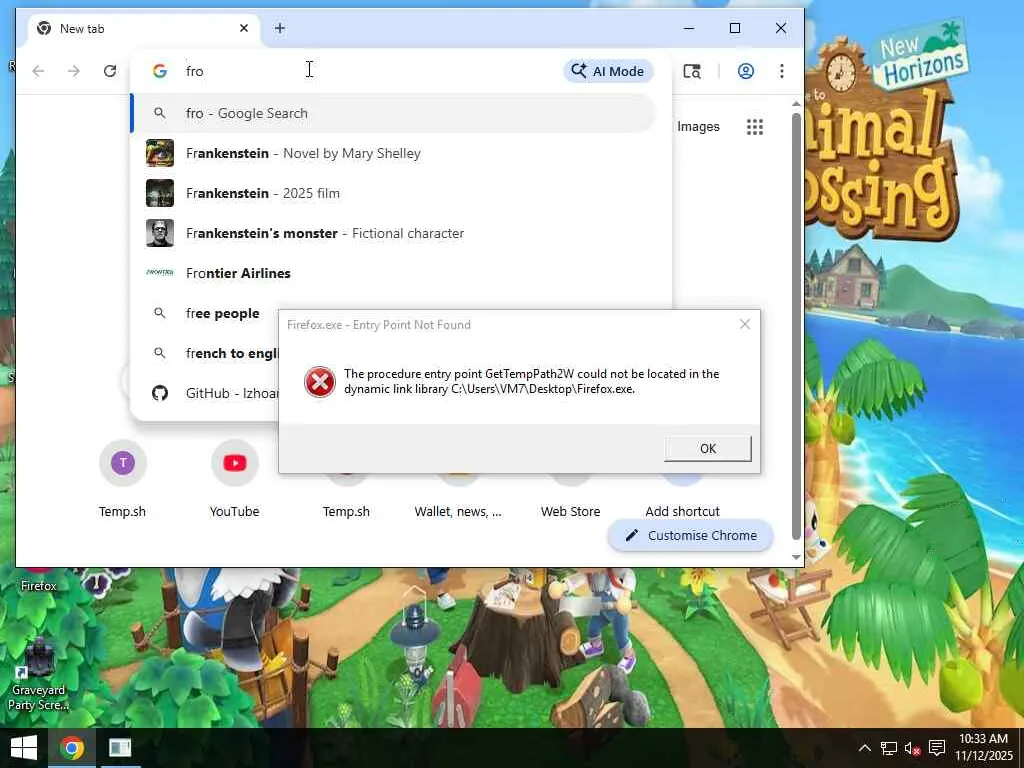Close the New tab tab
1024x768 pixels.
tap(244, 28)
